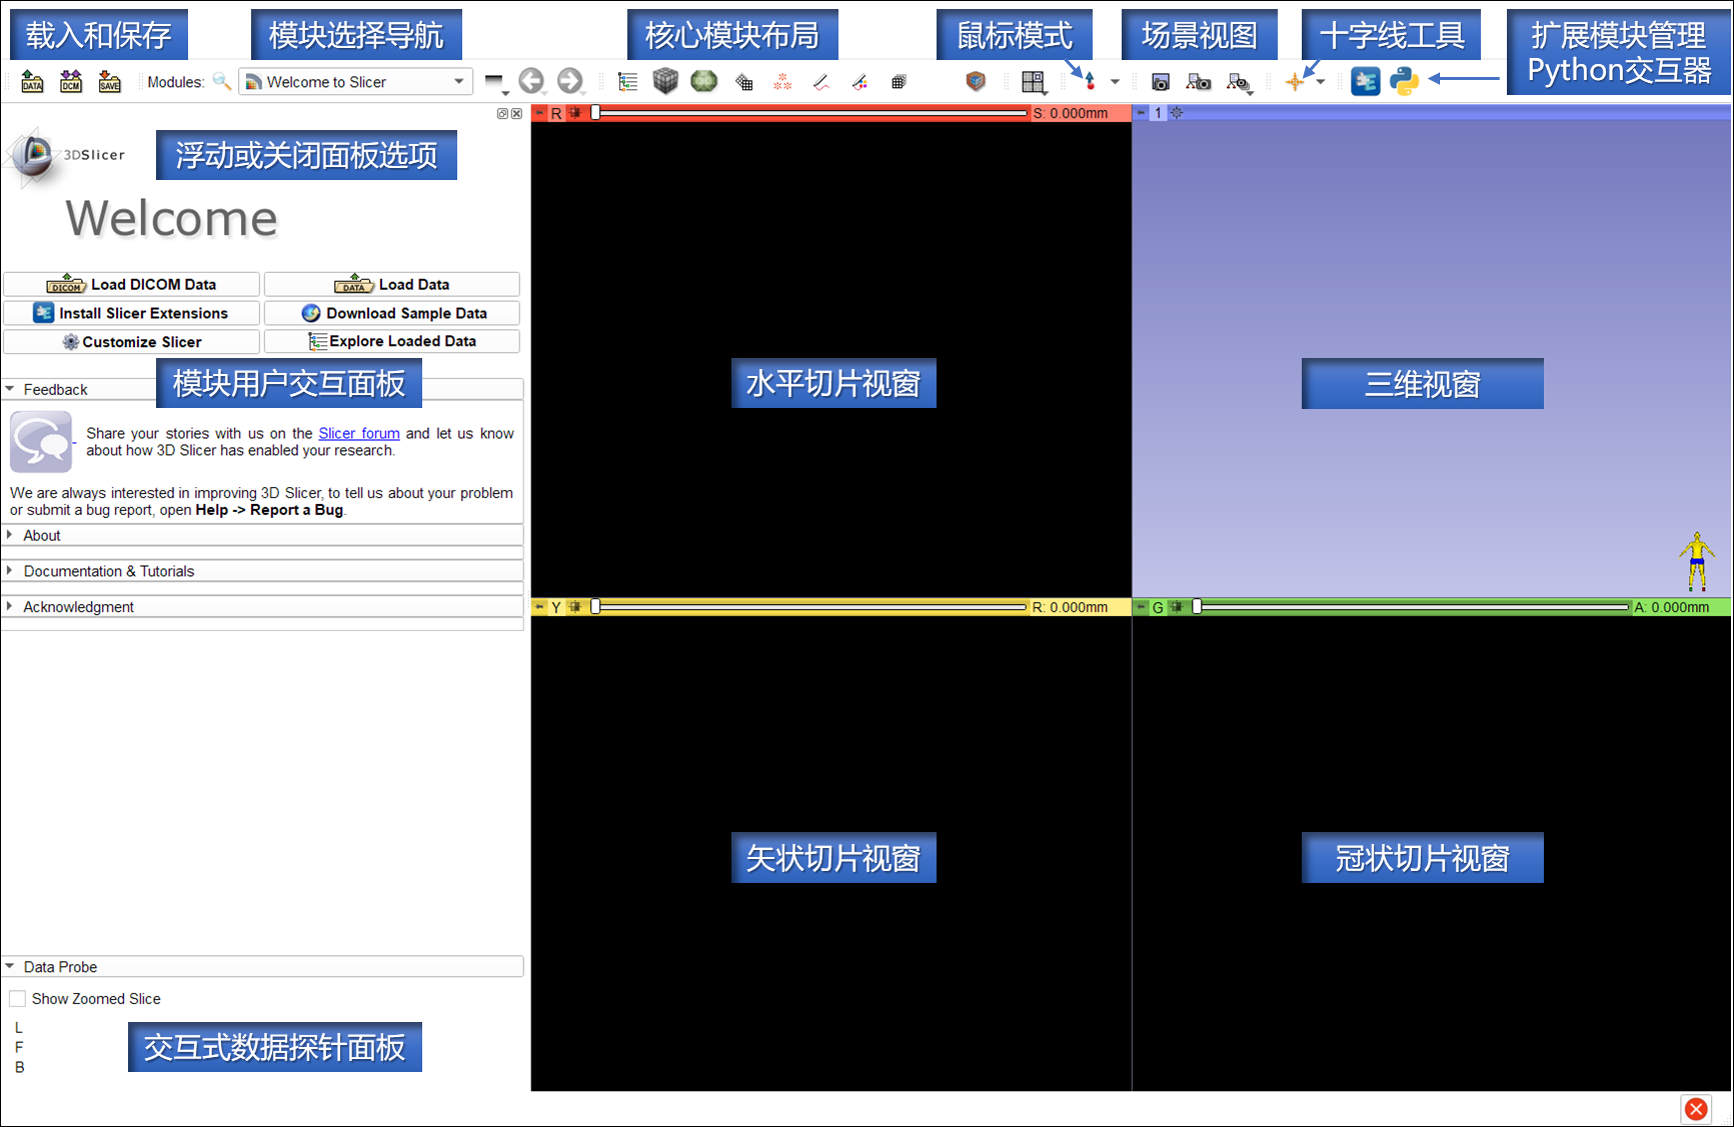Click the Customize Slicer button
The image size is (1734, 1127).
(x=131, y=342)
